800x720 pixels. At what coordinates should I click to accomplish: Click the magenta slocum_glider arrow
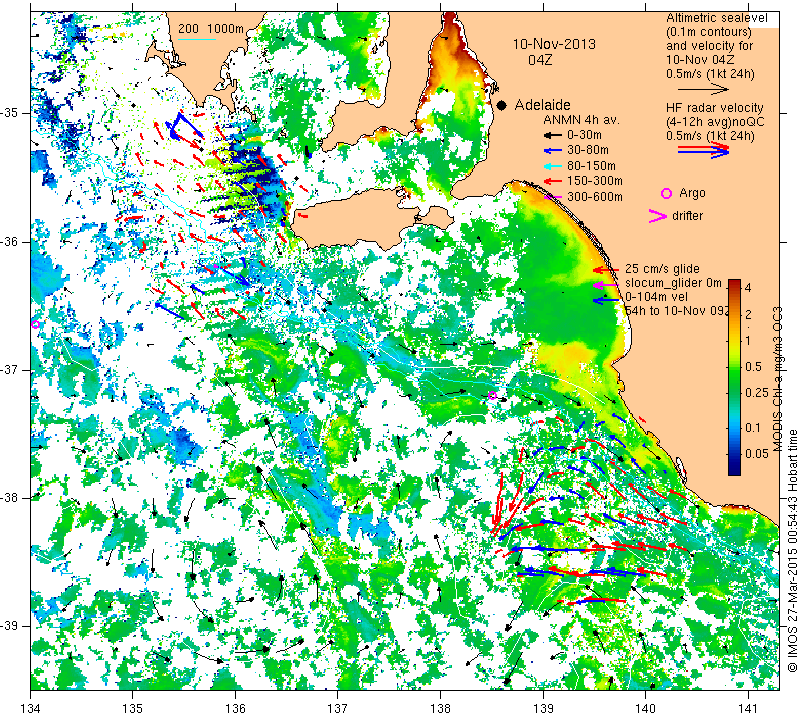point(606,285)
